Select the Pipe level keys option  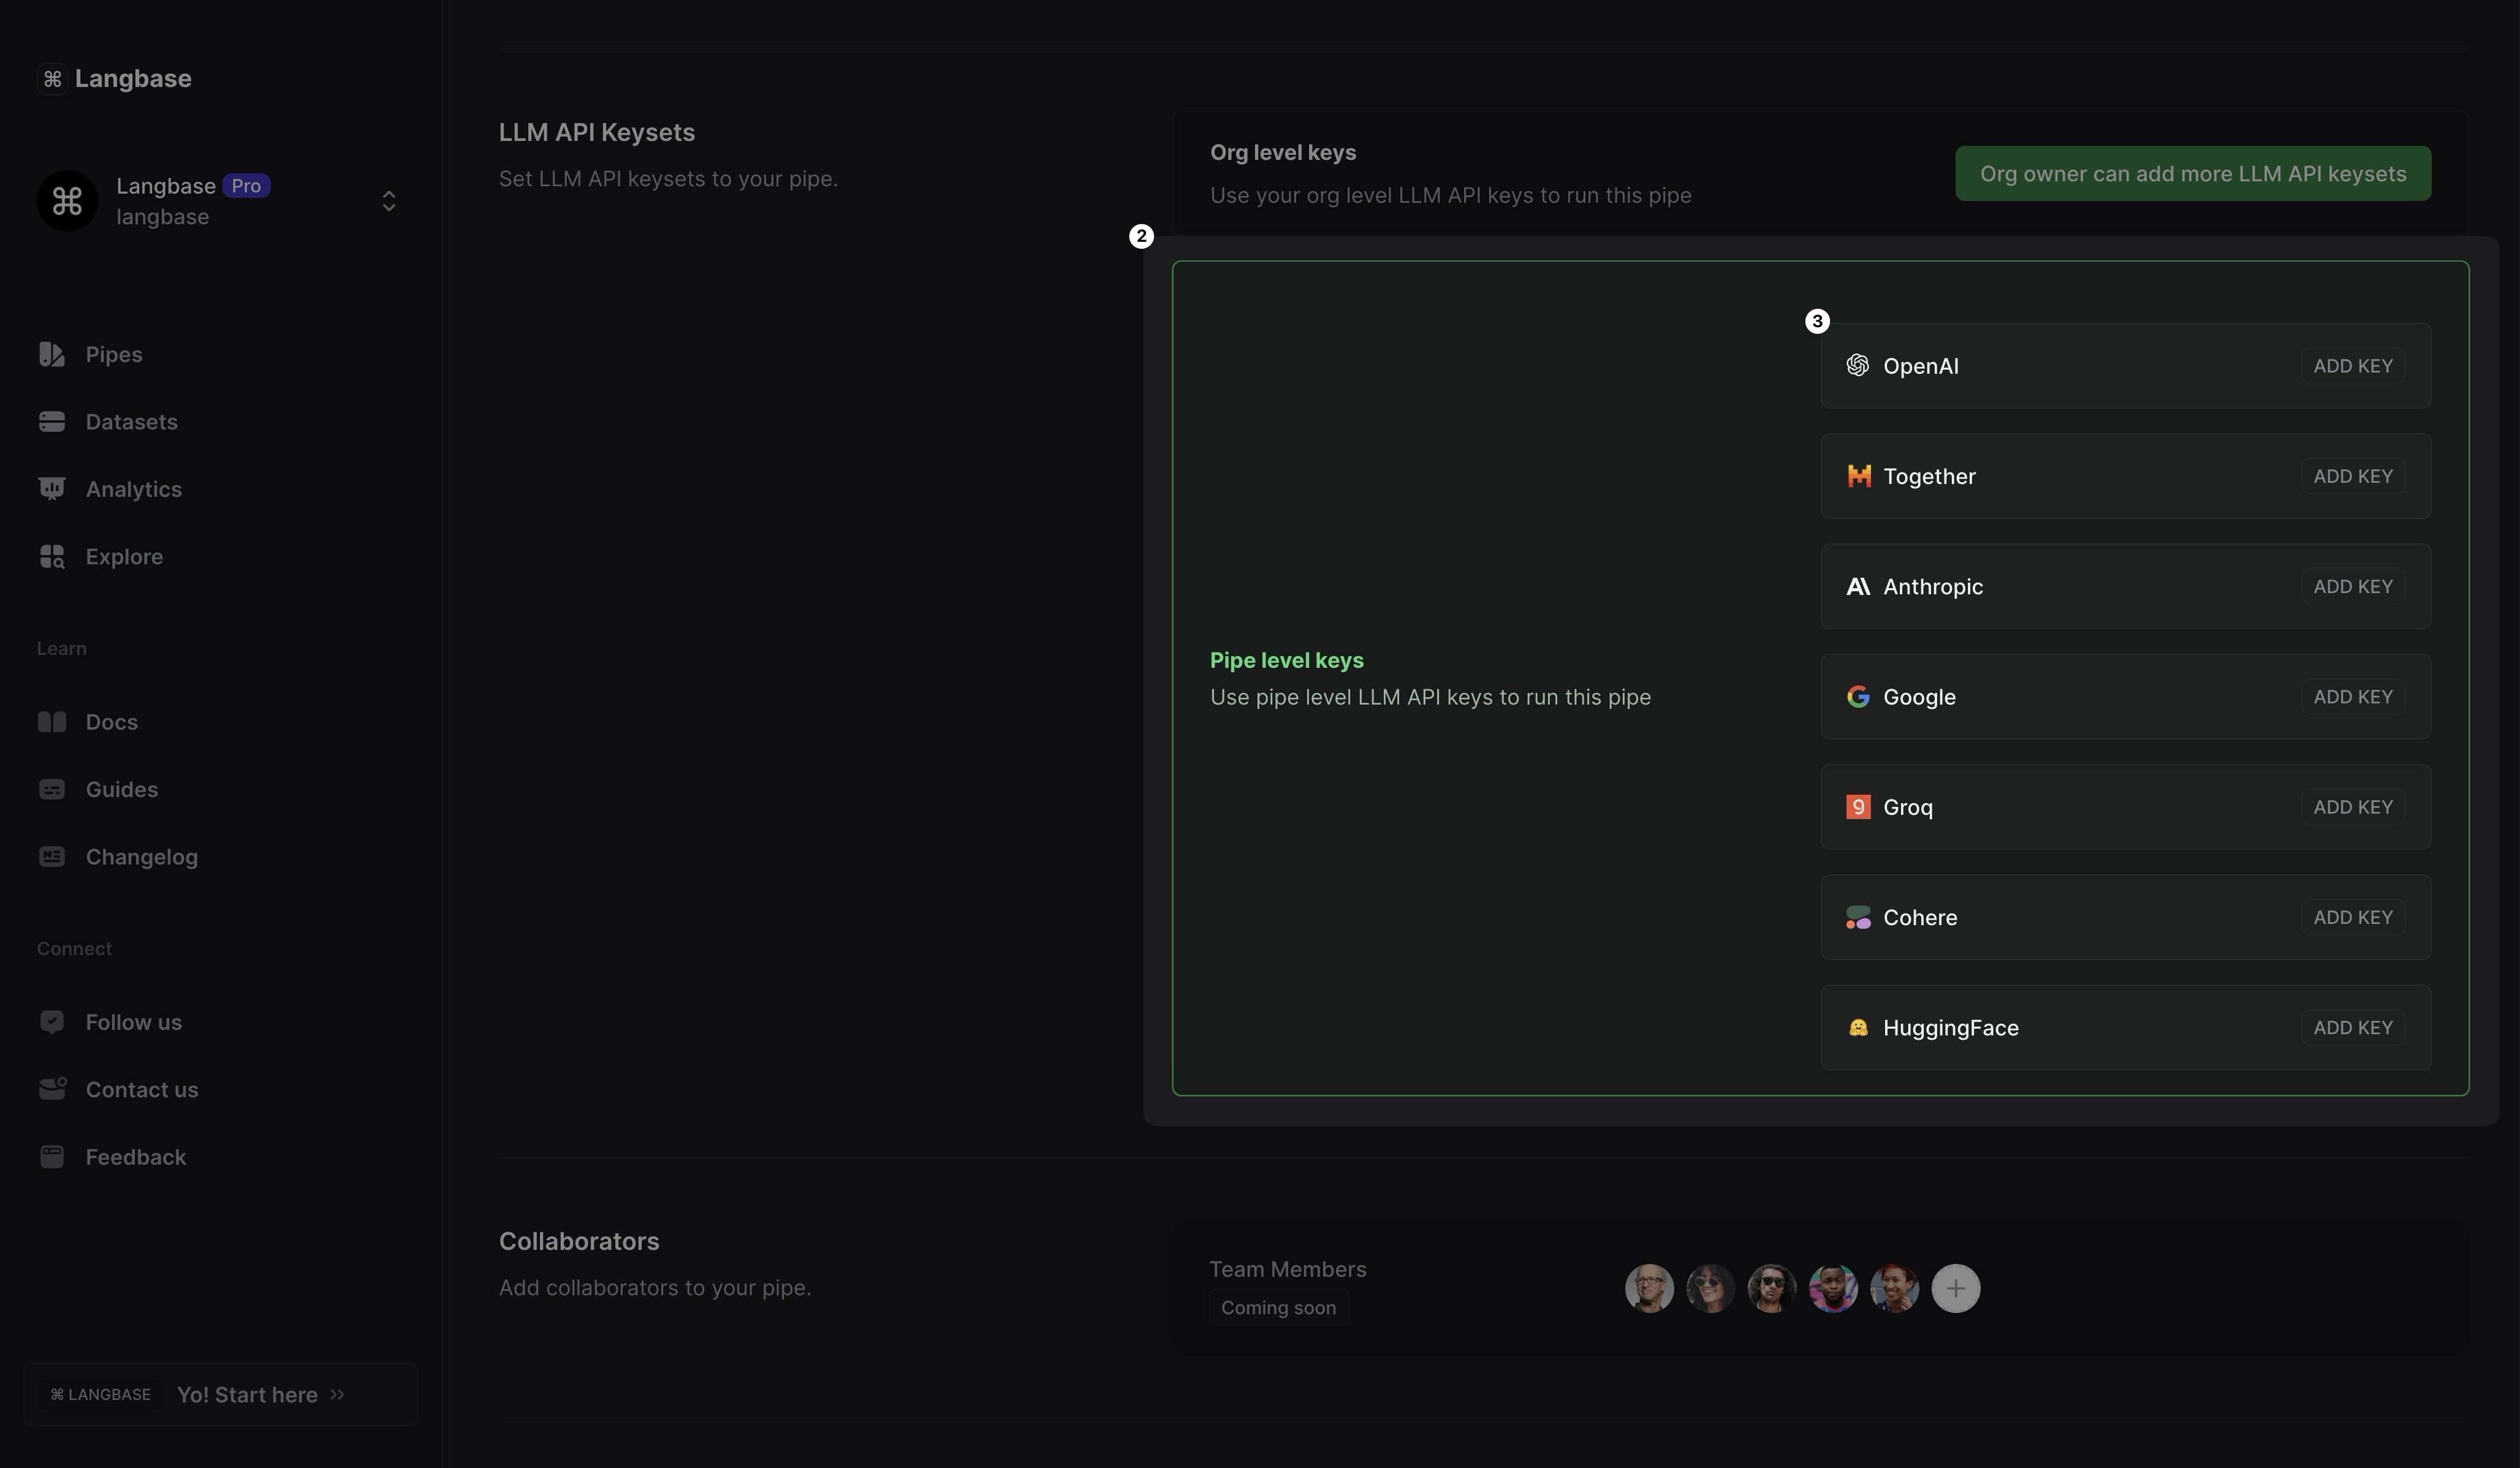coord(1286,661)
